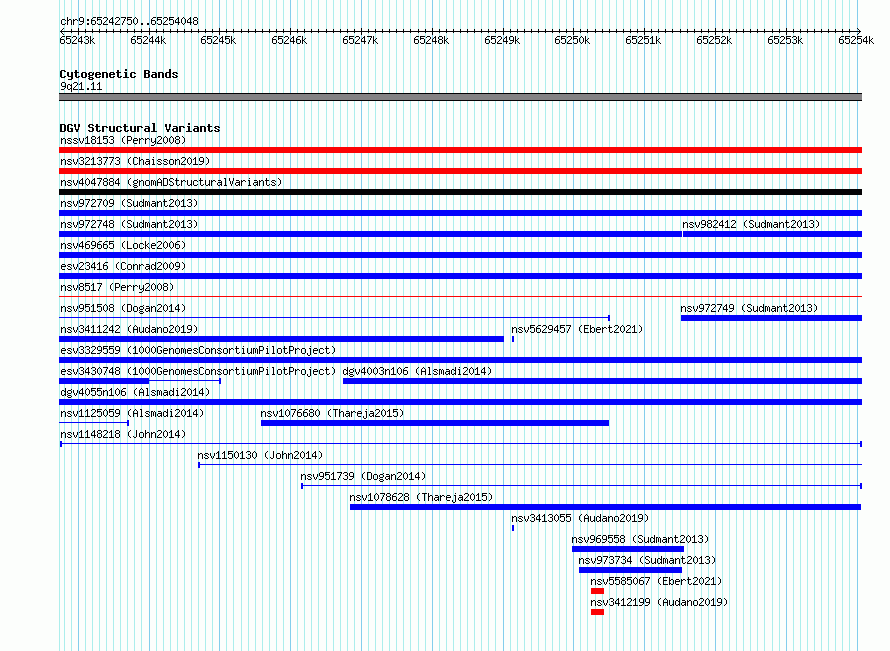This screenshot has width=890, height=651.
Task: Click dgv4003n106 (Alsmadi2014) label
Action: click(x=417, y=371)
